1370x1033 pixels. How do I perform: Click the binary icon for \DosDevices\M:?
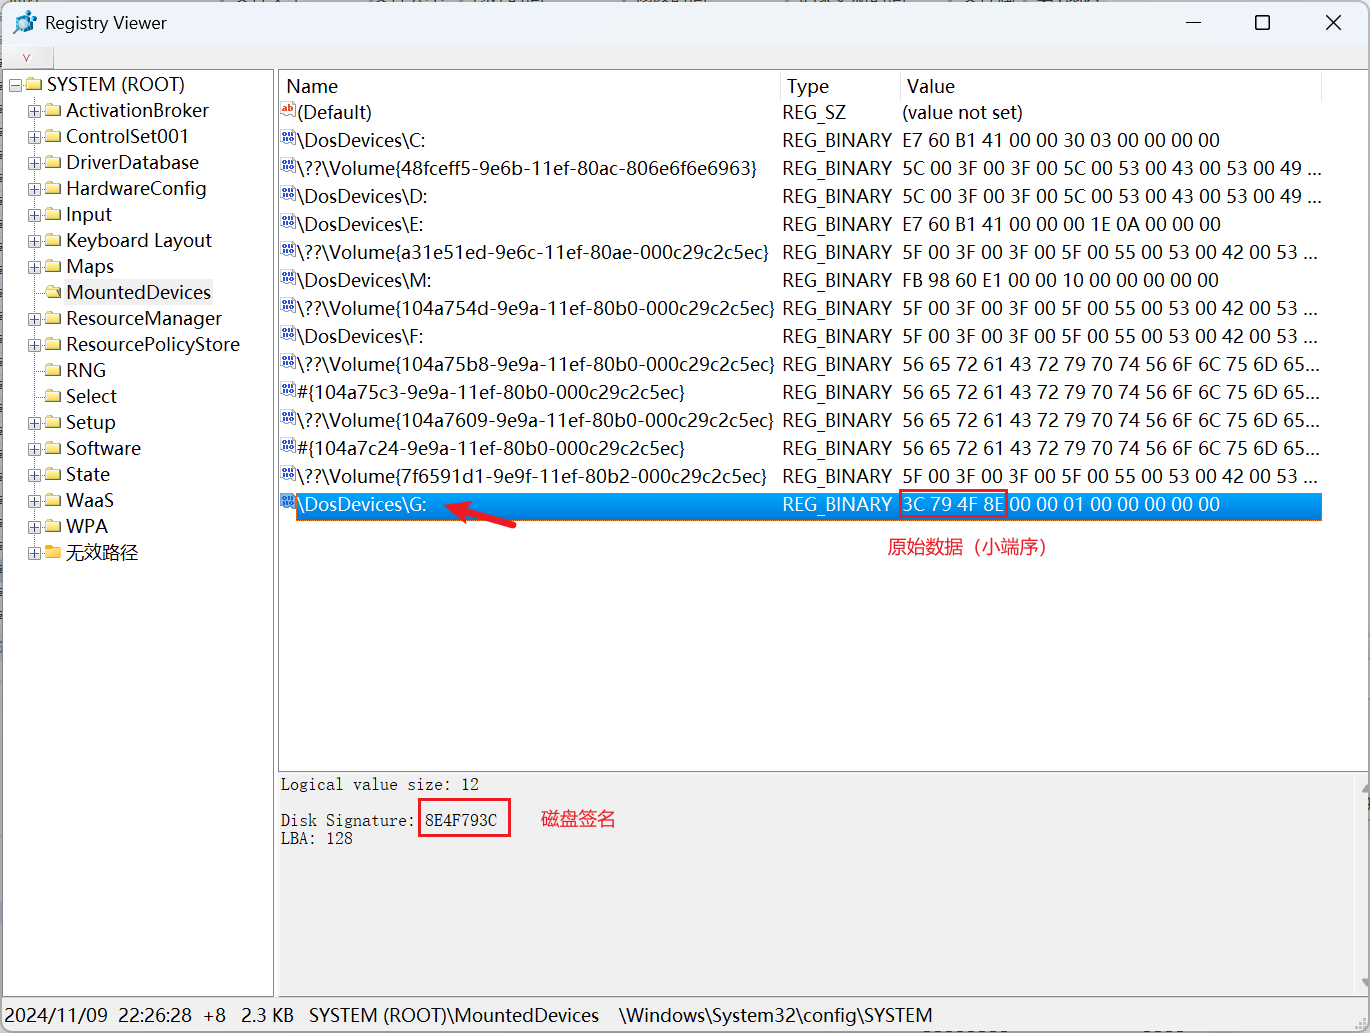click(x=288, y=279)
